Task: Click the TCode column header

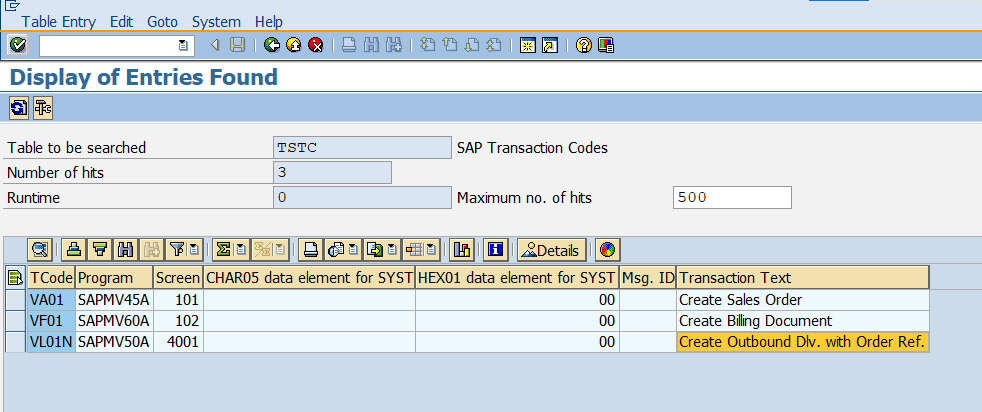Action: coord(51,278)
